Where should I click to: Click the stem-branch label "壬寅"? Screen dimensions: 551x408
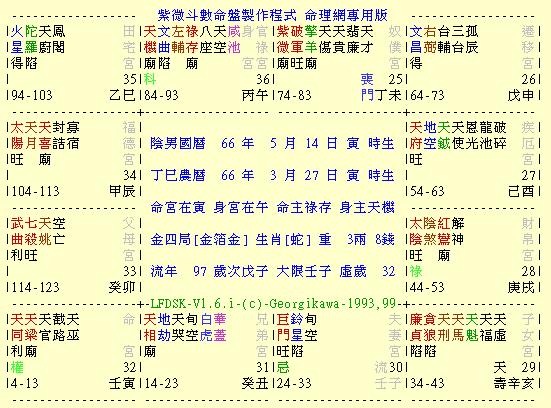coord(122,383)
